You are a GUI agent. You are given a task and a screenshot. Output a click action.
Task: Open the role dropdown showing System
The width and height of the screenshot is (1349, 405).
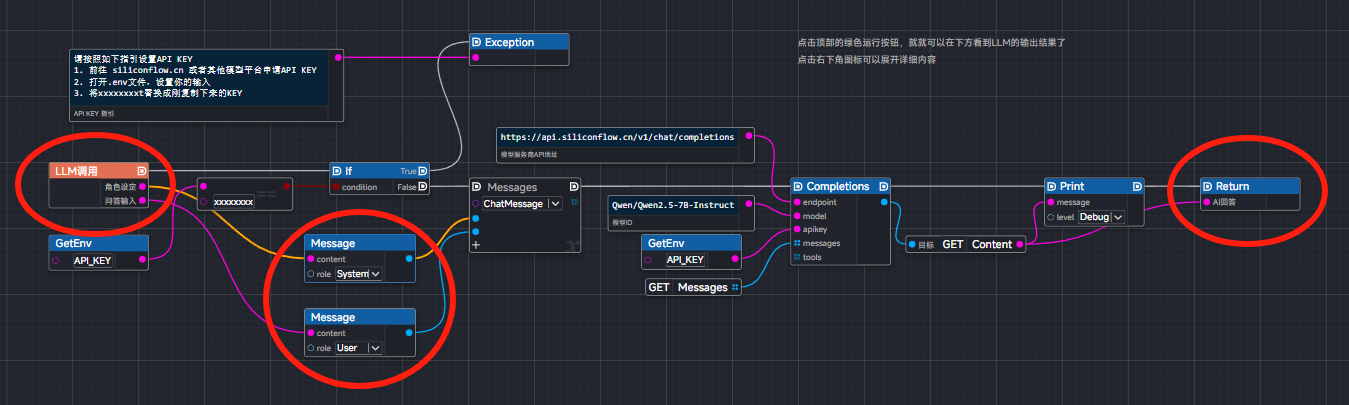pyautogui.click(x=375, y=274)
